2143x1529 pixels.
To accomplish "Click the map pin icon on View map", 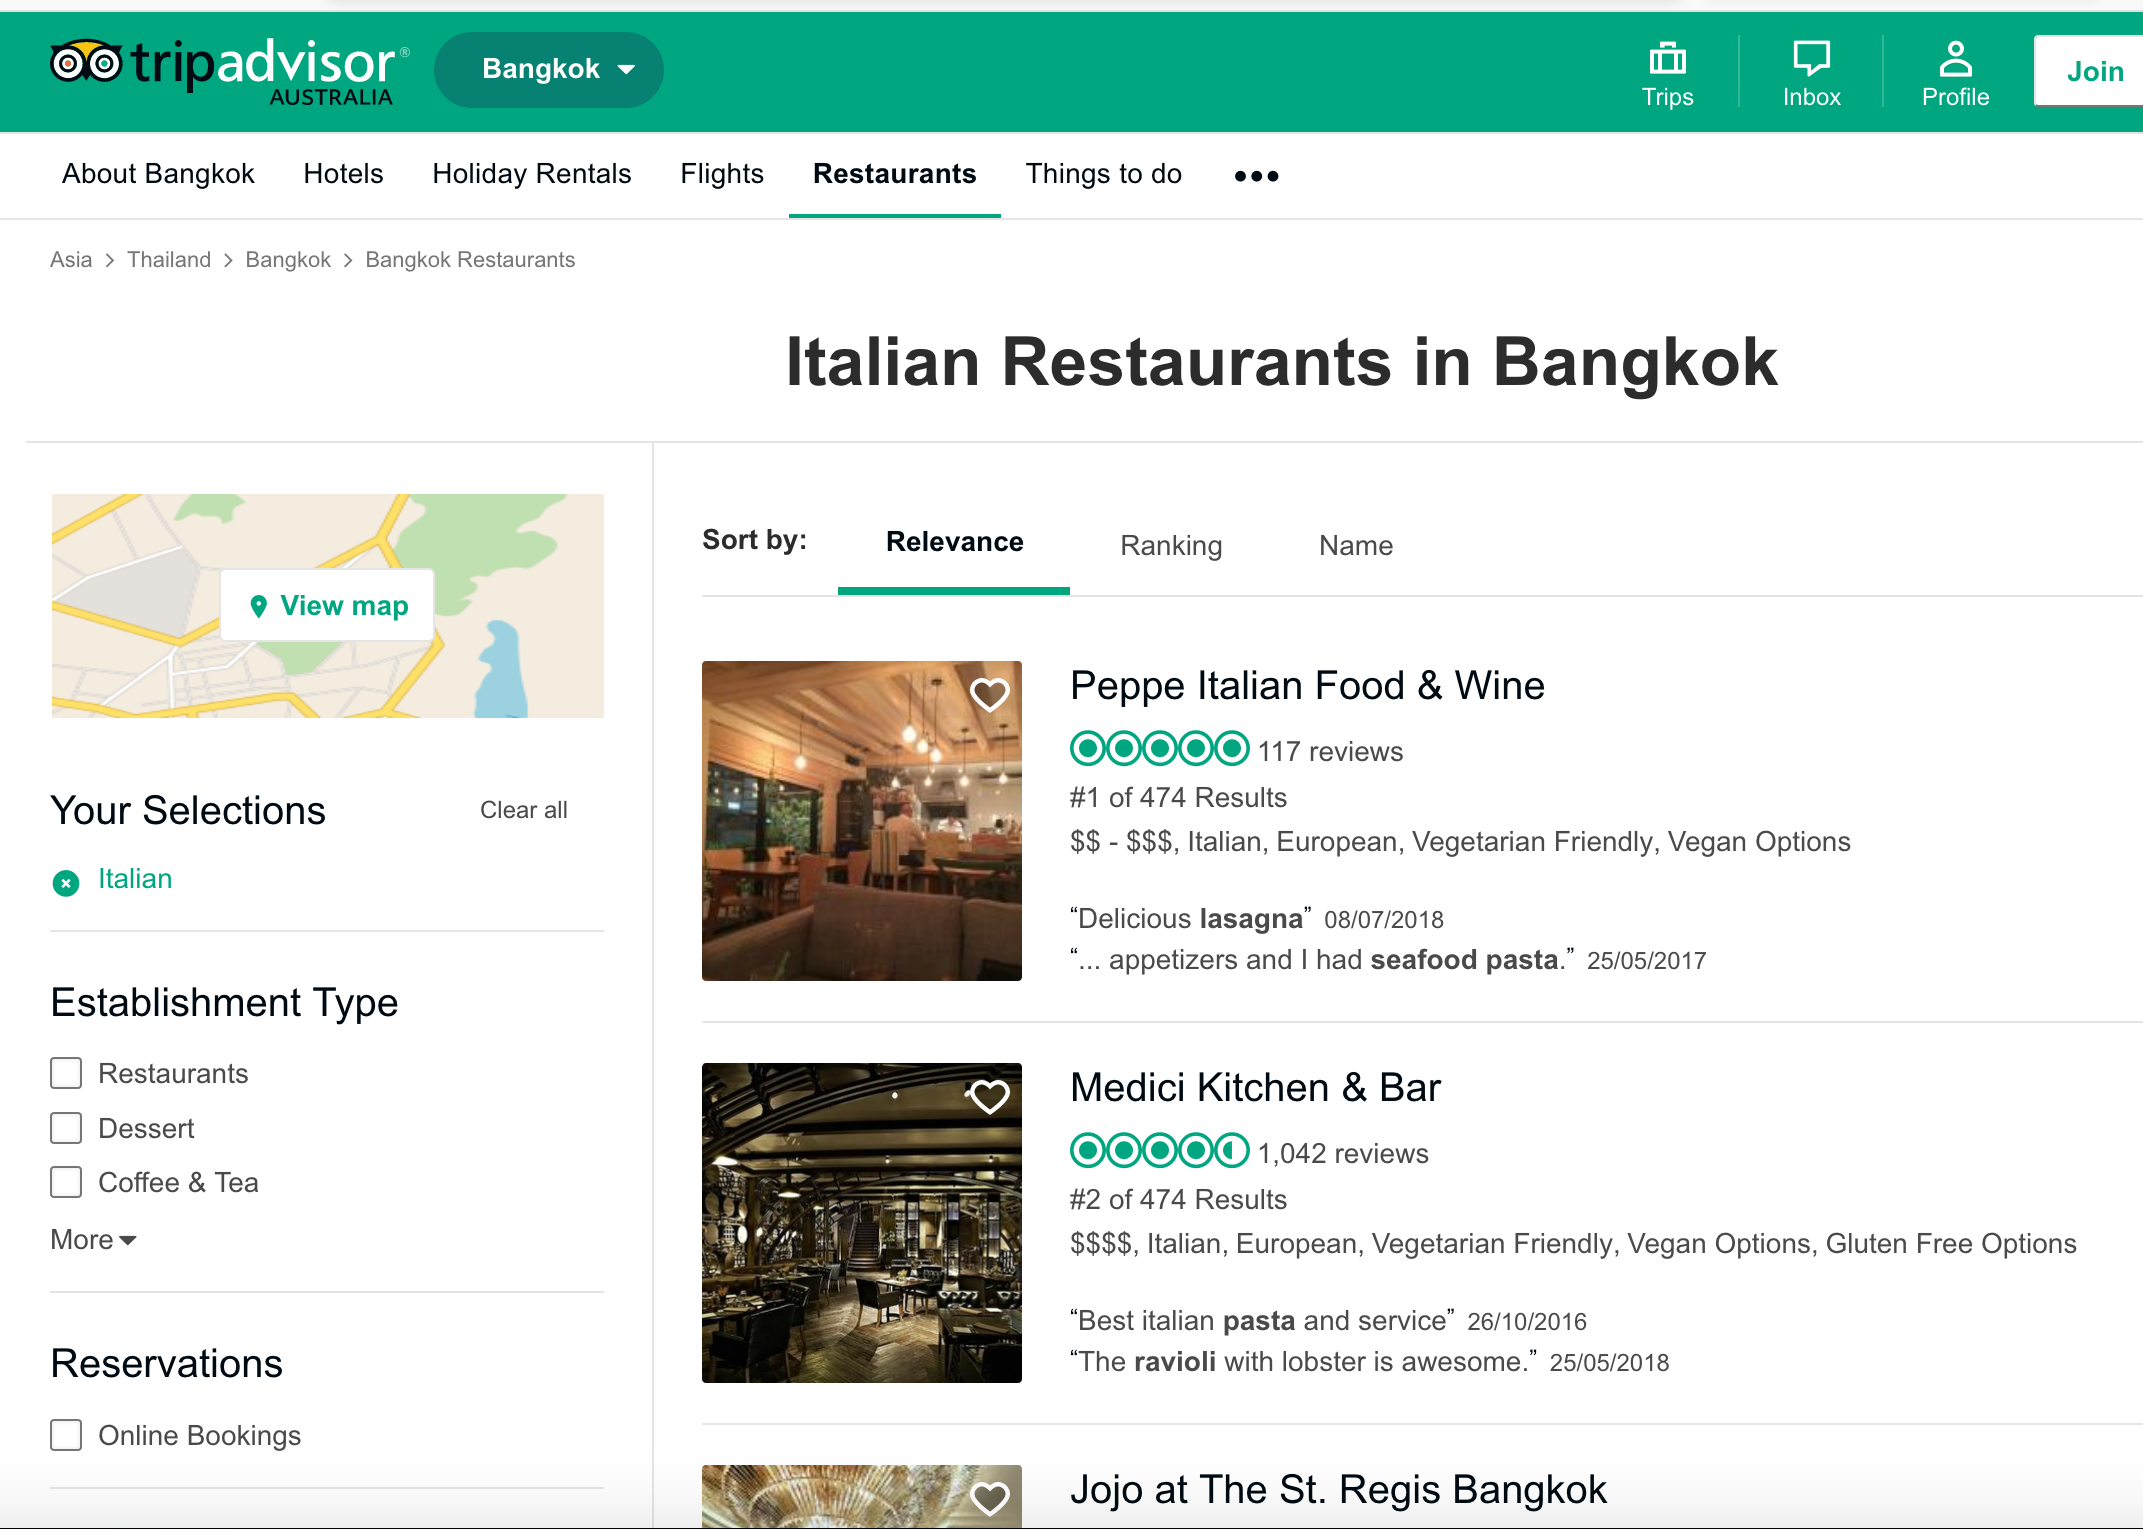I will (x=258, y=606).
